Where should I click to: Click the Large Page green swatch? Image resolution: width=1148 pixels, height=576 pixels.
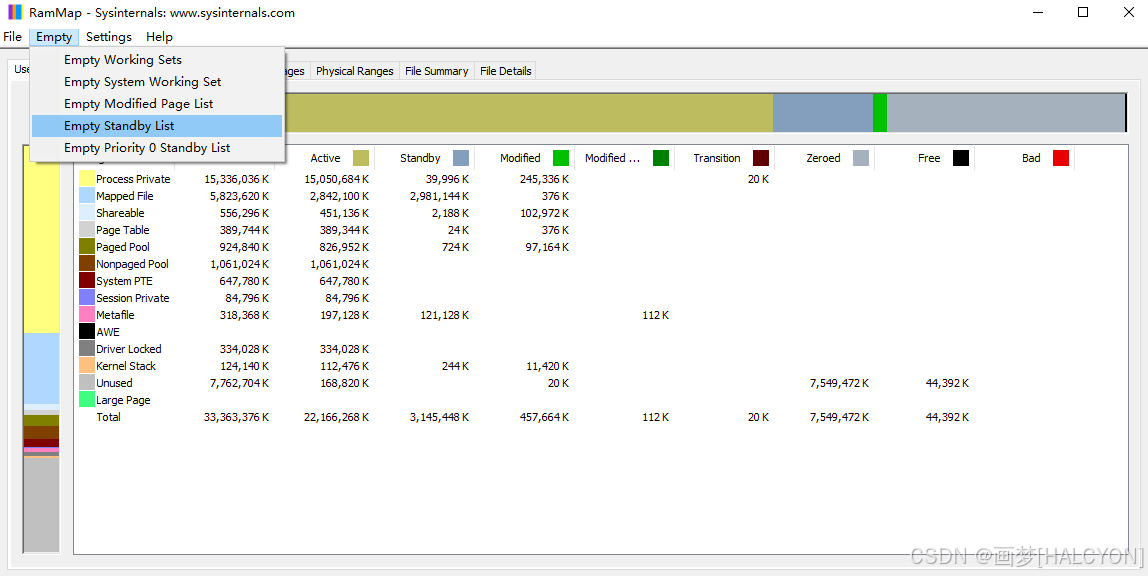pos(86,400)
